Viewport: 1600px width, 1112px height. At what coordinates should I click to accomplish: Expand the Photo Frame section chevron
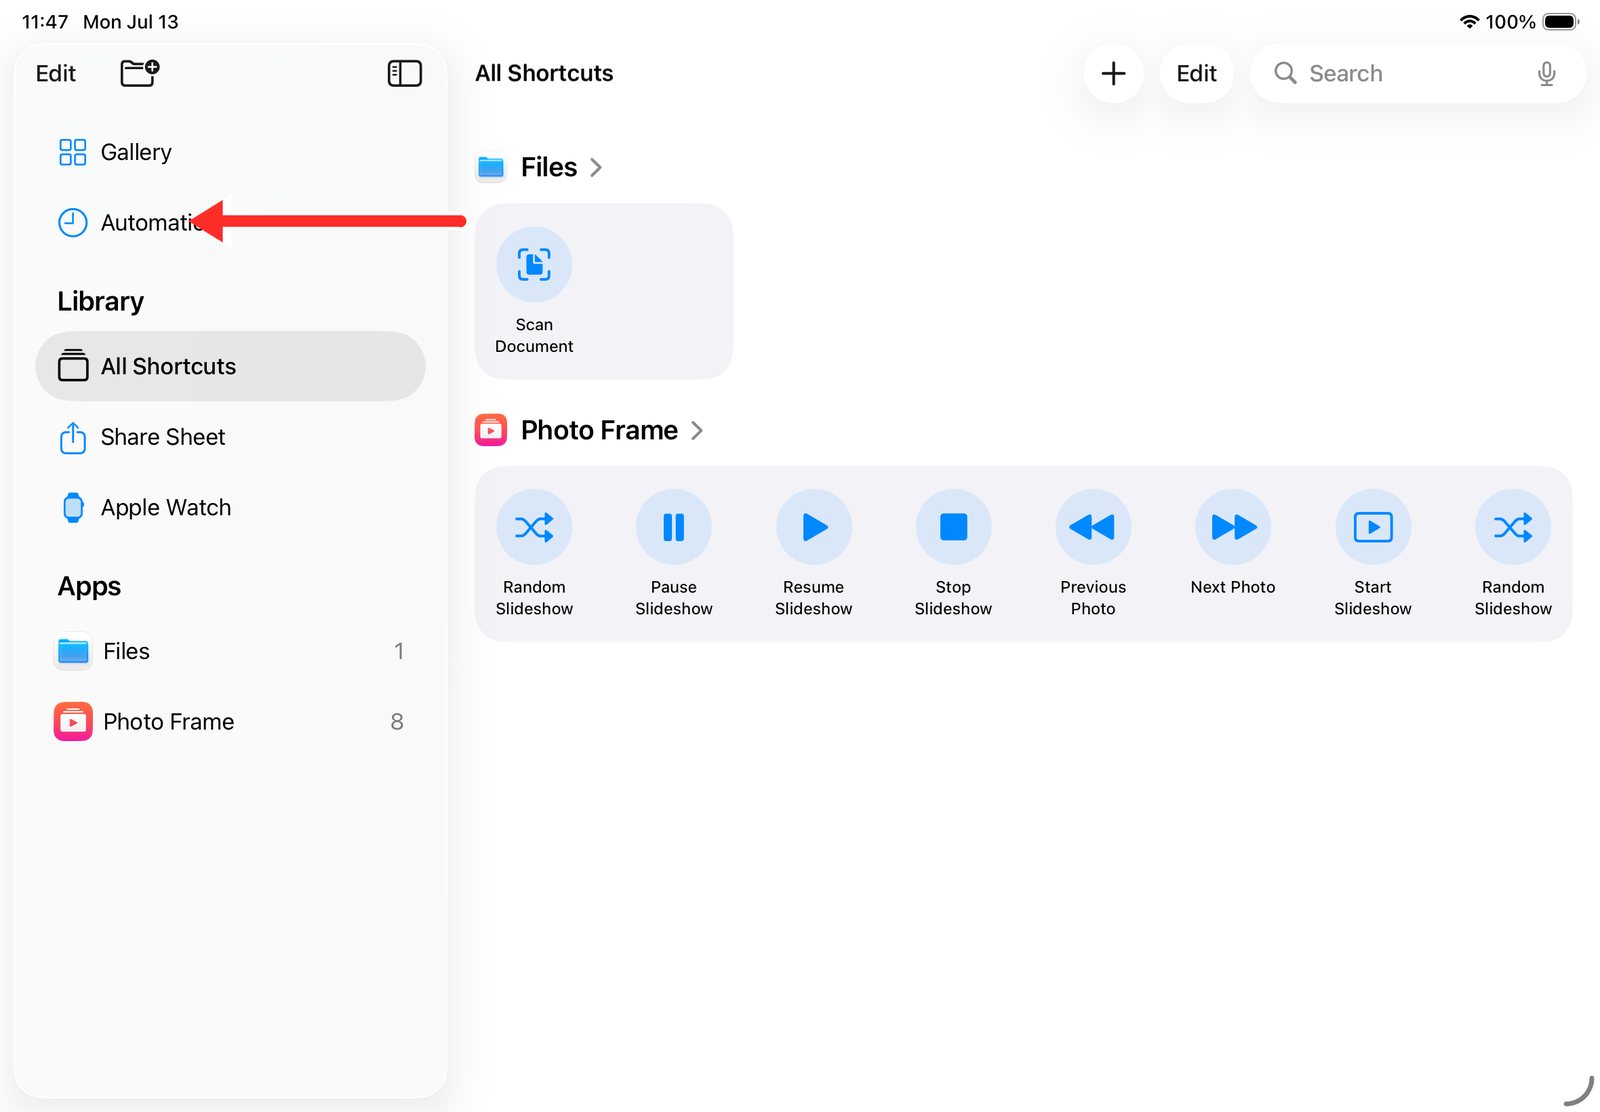(x=697, y=430)
